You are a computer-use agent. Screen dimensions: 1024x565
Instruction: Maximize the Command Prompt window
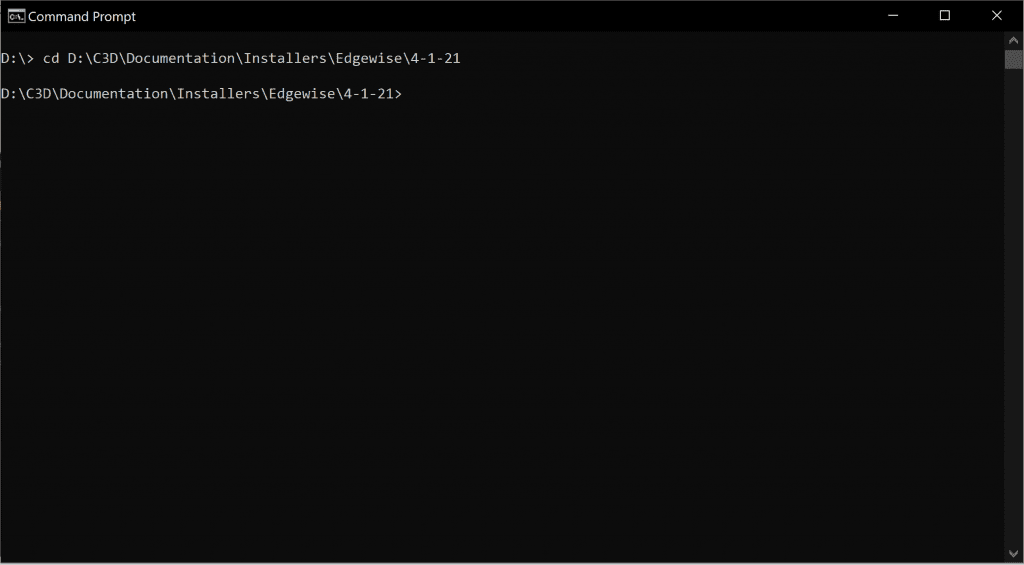point(944,16)
